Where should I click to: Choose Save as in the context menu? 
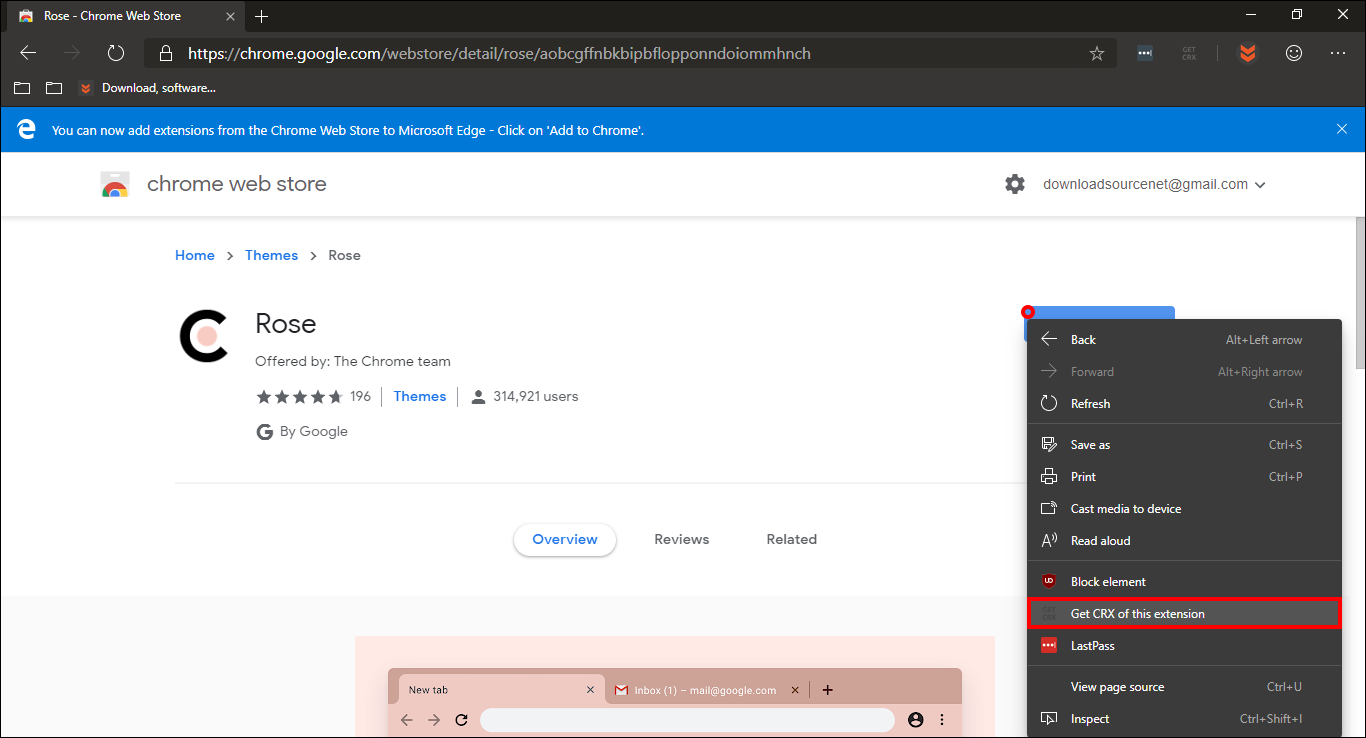pyautogui.click(x=1184, y=445)
